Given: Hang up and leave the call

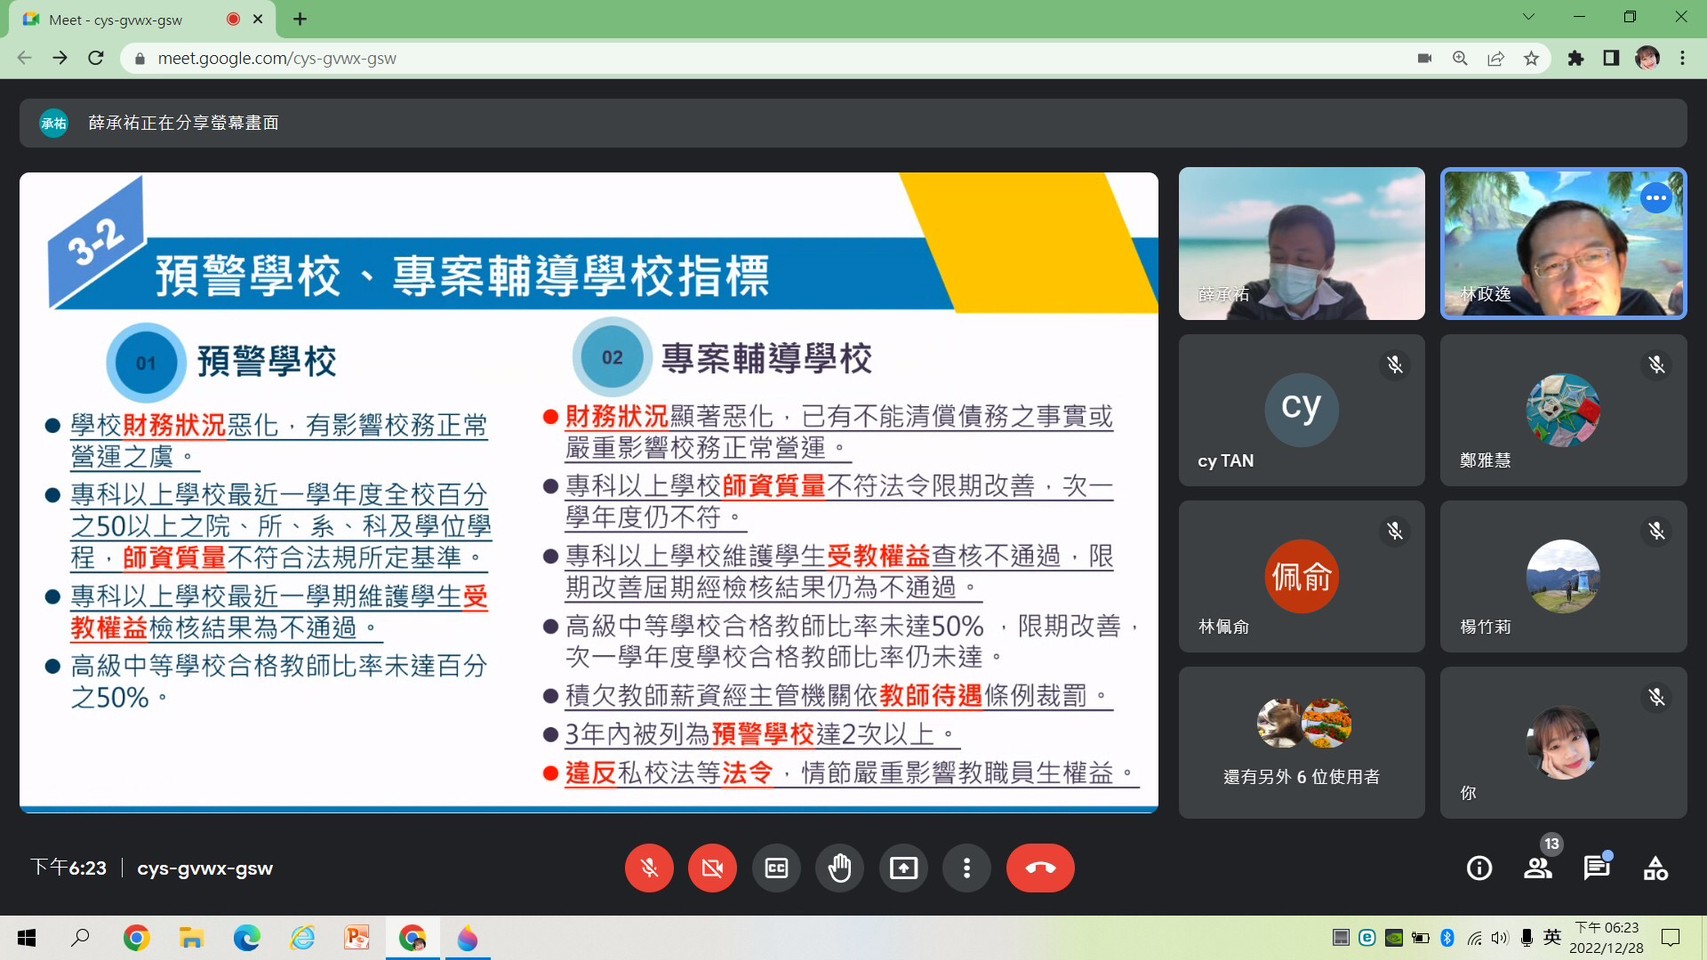Looking at the screenshot, I should [1040, 868].
